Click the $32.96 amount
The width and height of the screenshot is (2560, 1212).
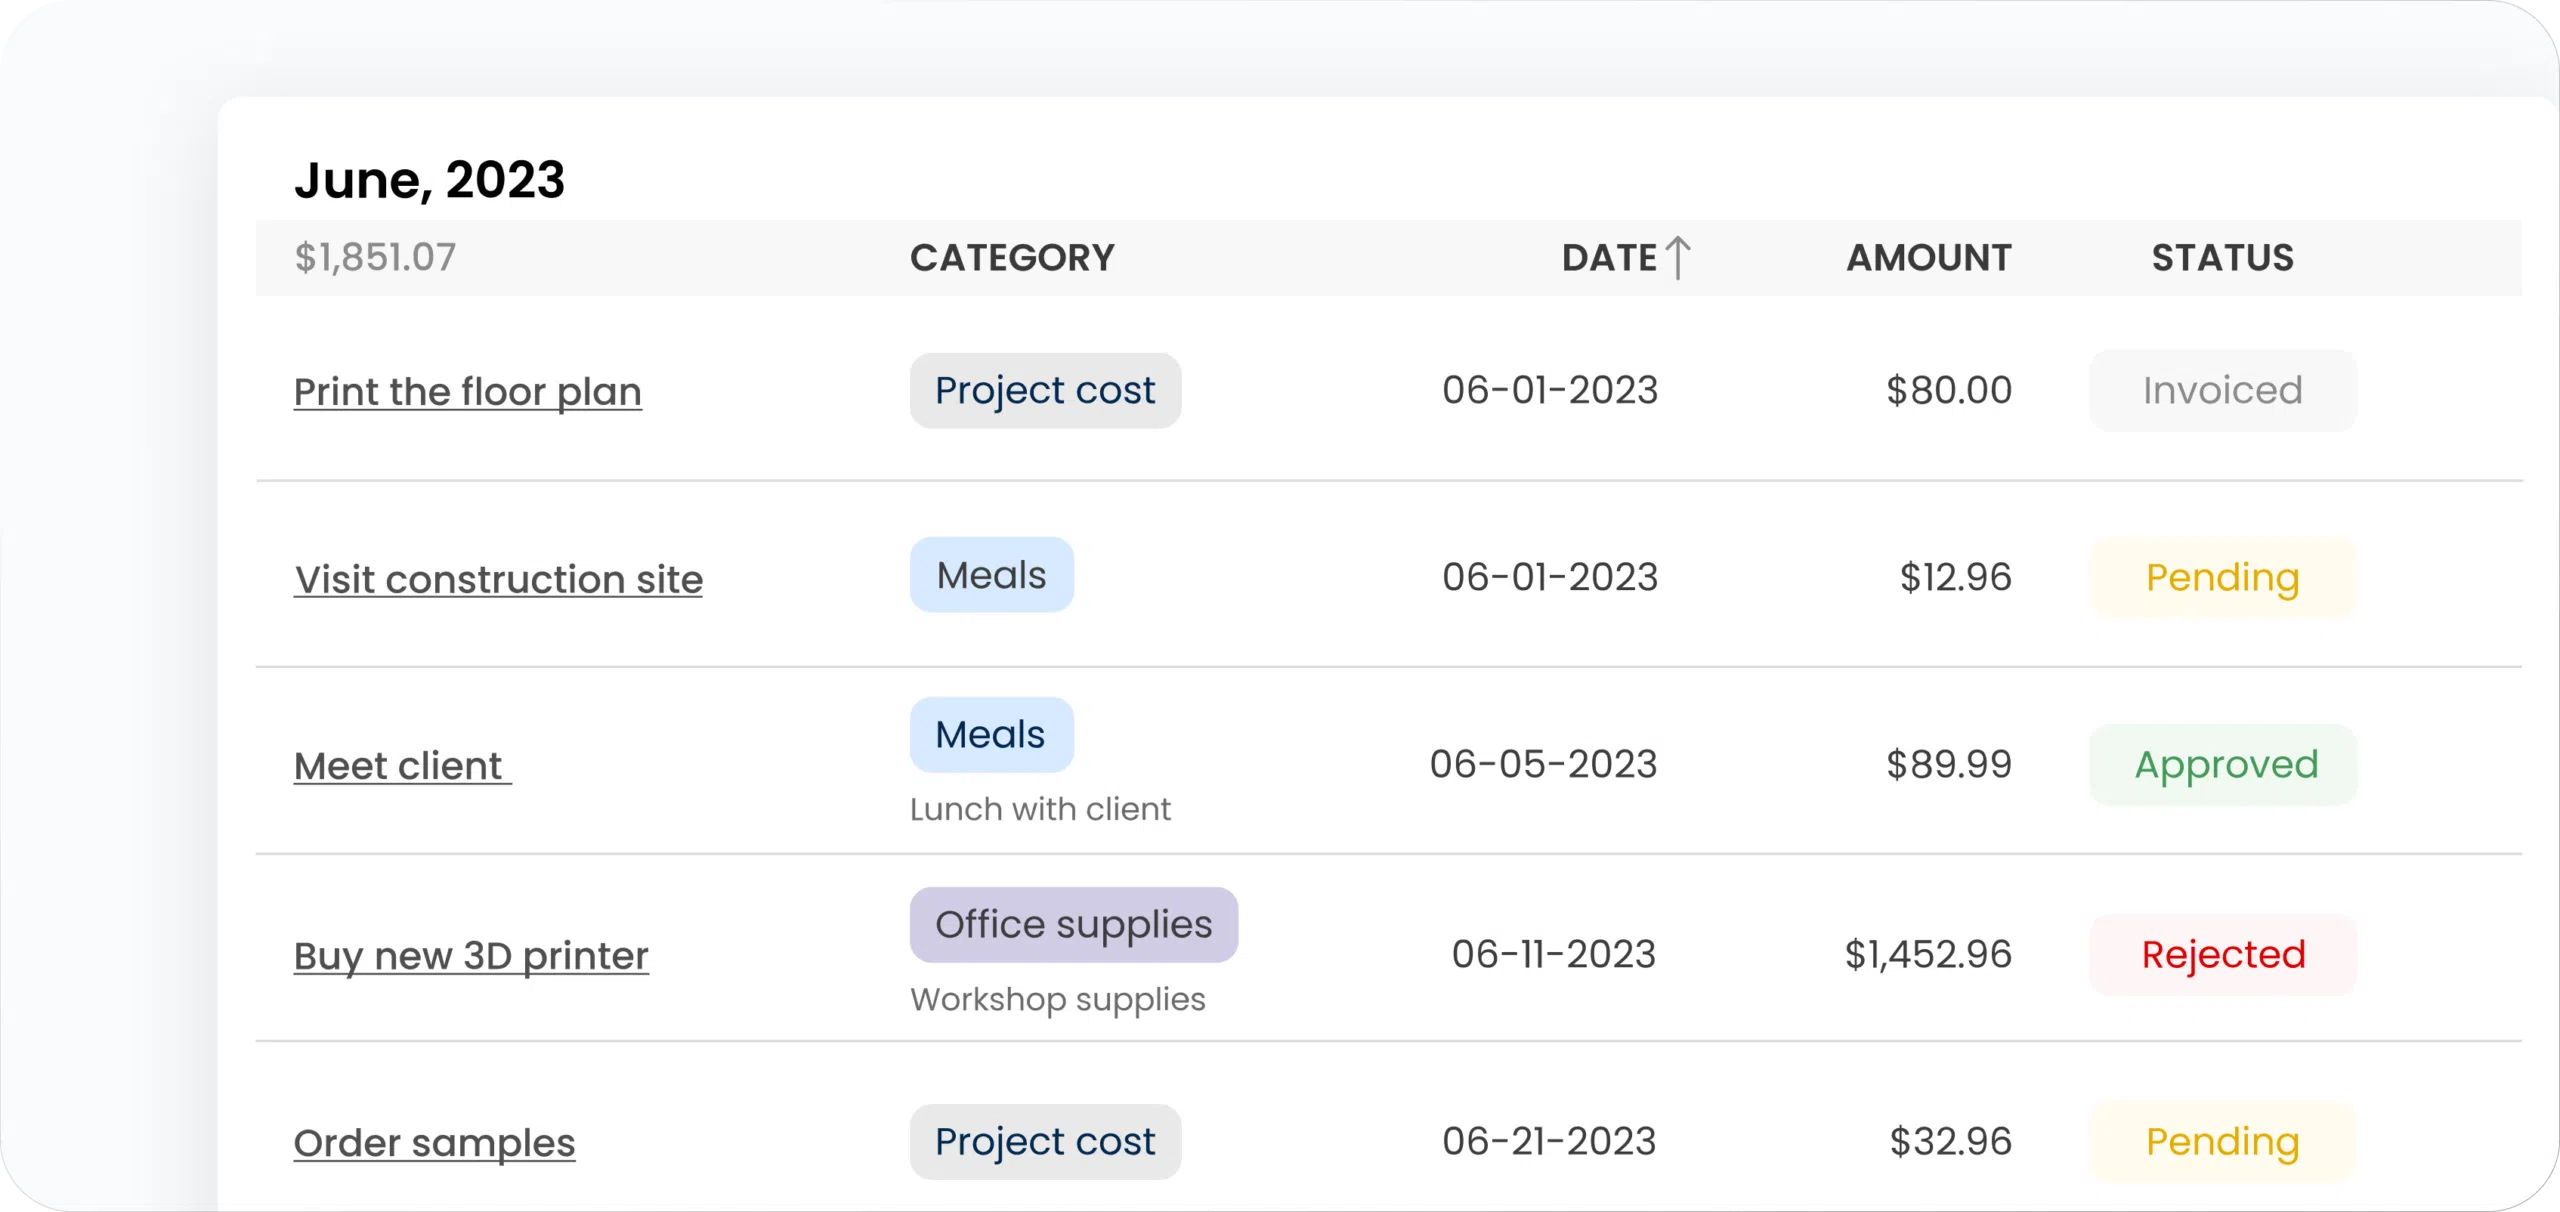[x=1950, y=1141]
